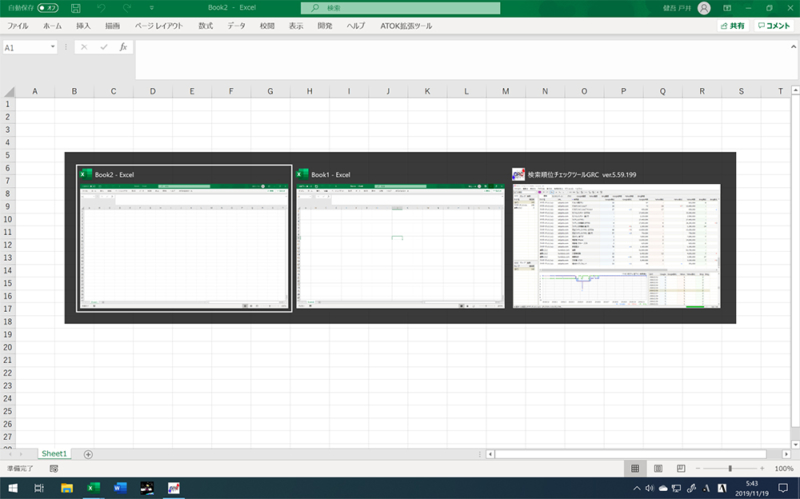Screen dimensions: 800x499
Task: Switch to the 描画 ribbon tab
Action: pyautogui.click(x=112, y=26)
